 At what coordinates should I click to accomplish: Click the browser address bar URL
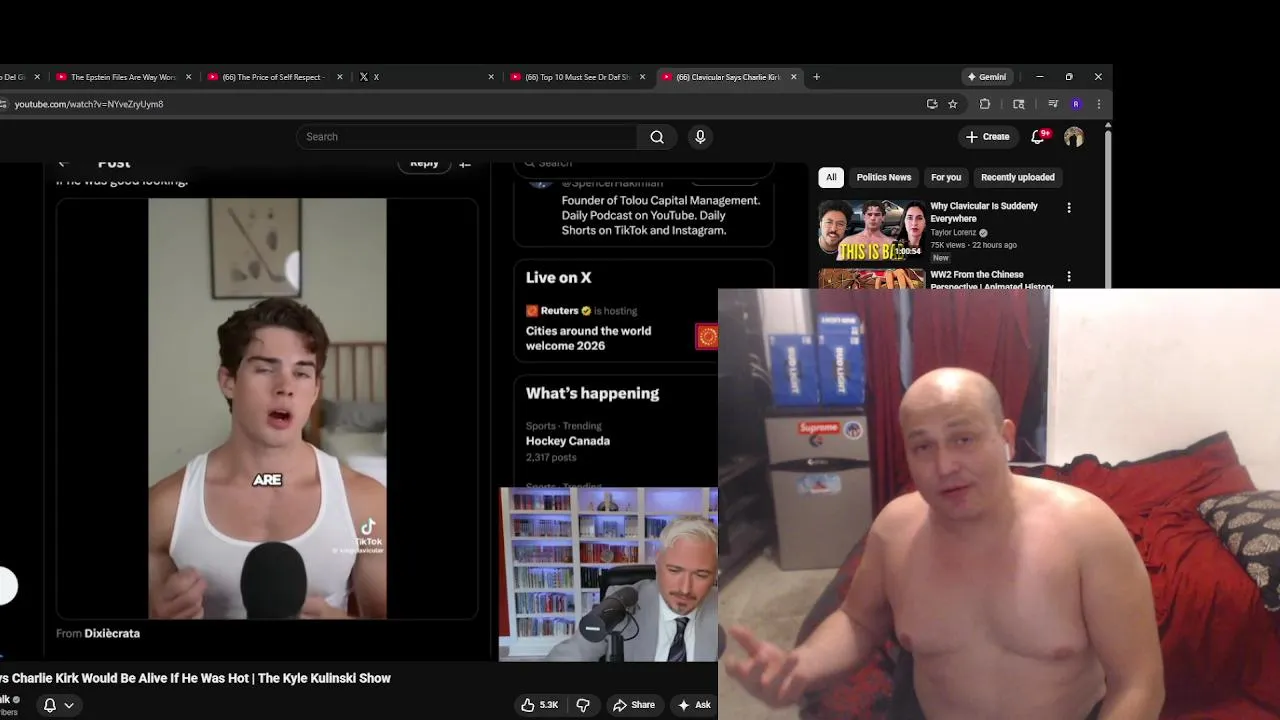pyautogui.click(x=89, y=104)
